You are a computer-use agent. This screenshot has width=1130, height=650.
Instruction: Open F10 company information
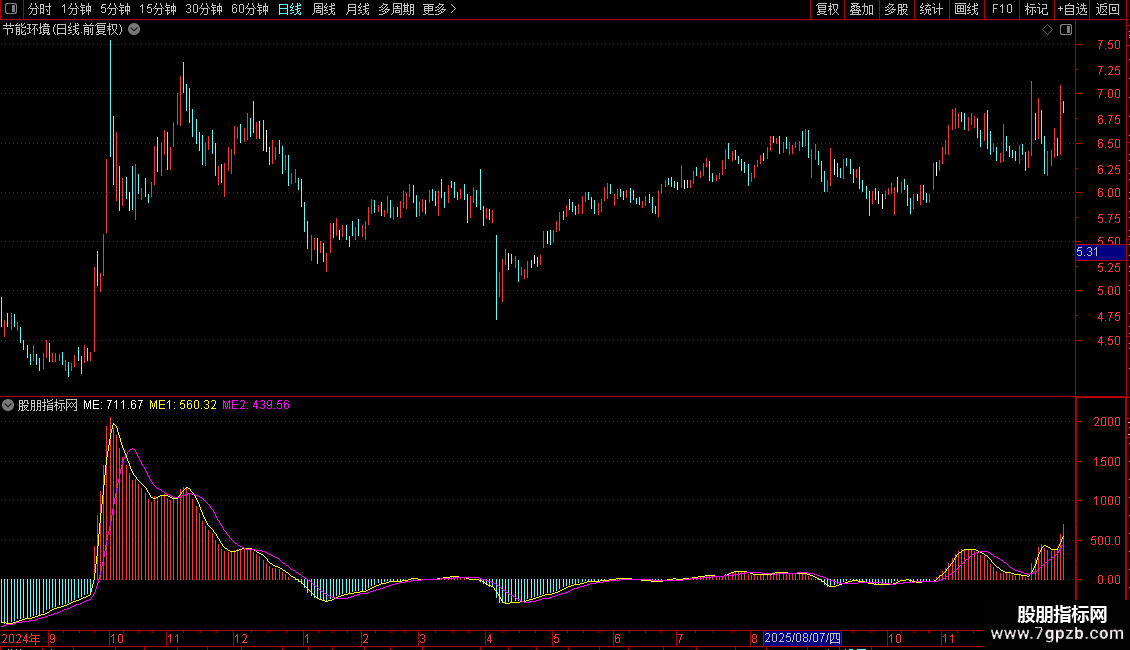click(x=1002, y=9)
